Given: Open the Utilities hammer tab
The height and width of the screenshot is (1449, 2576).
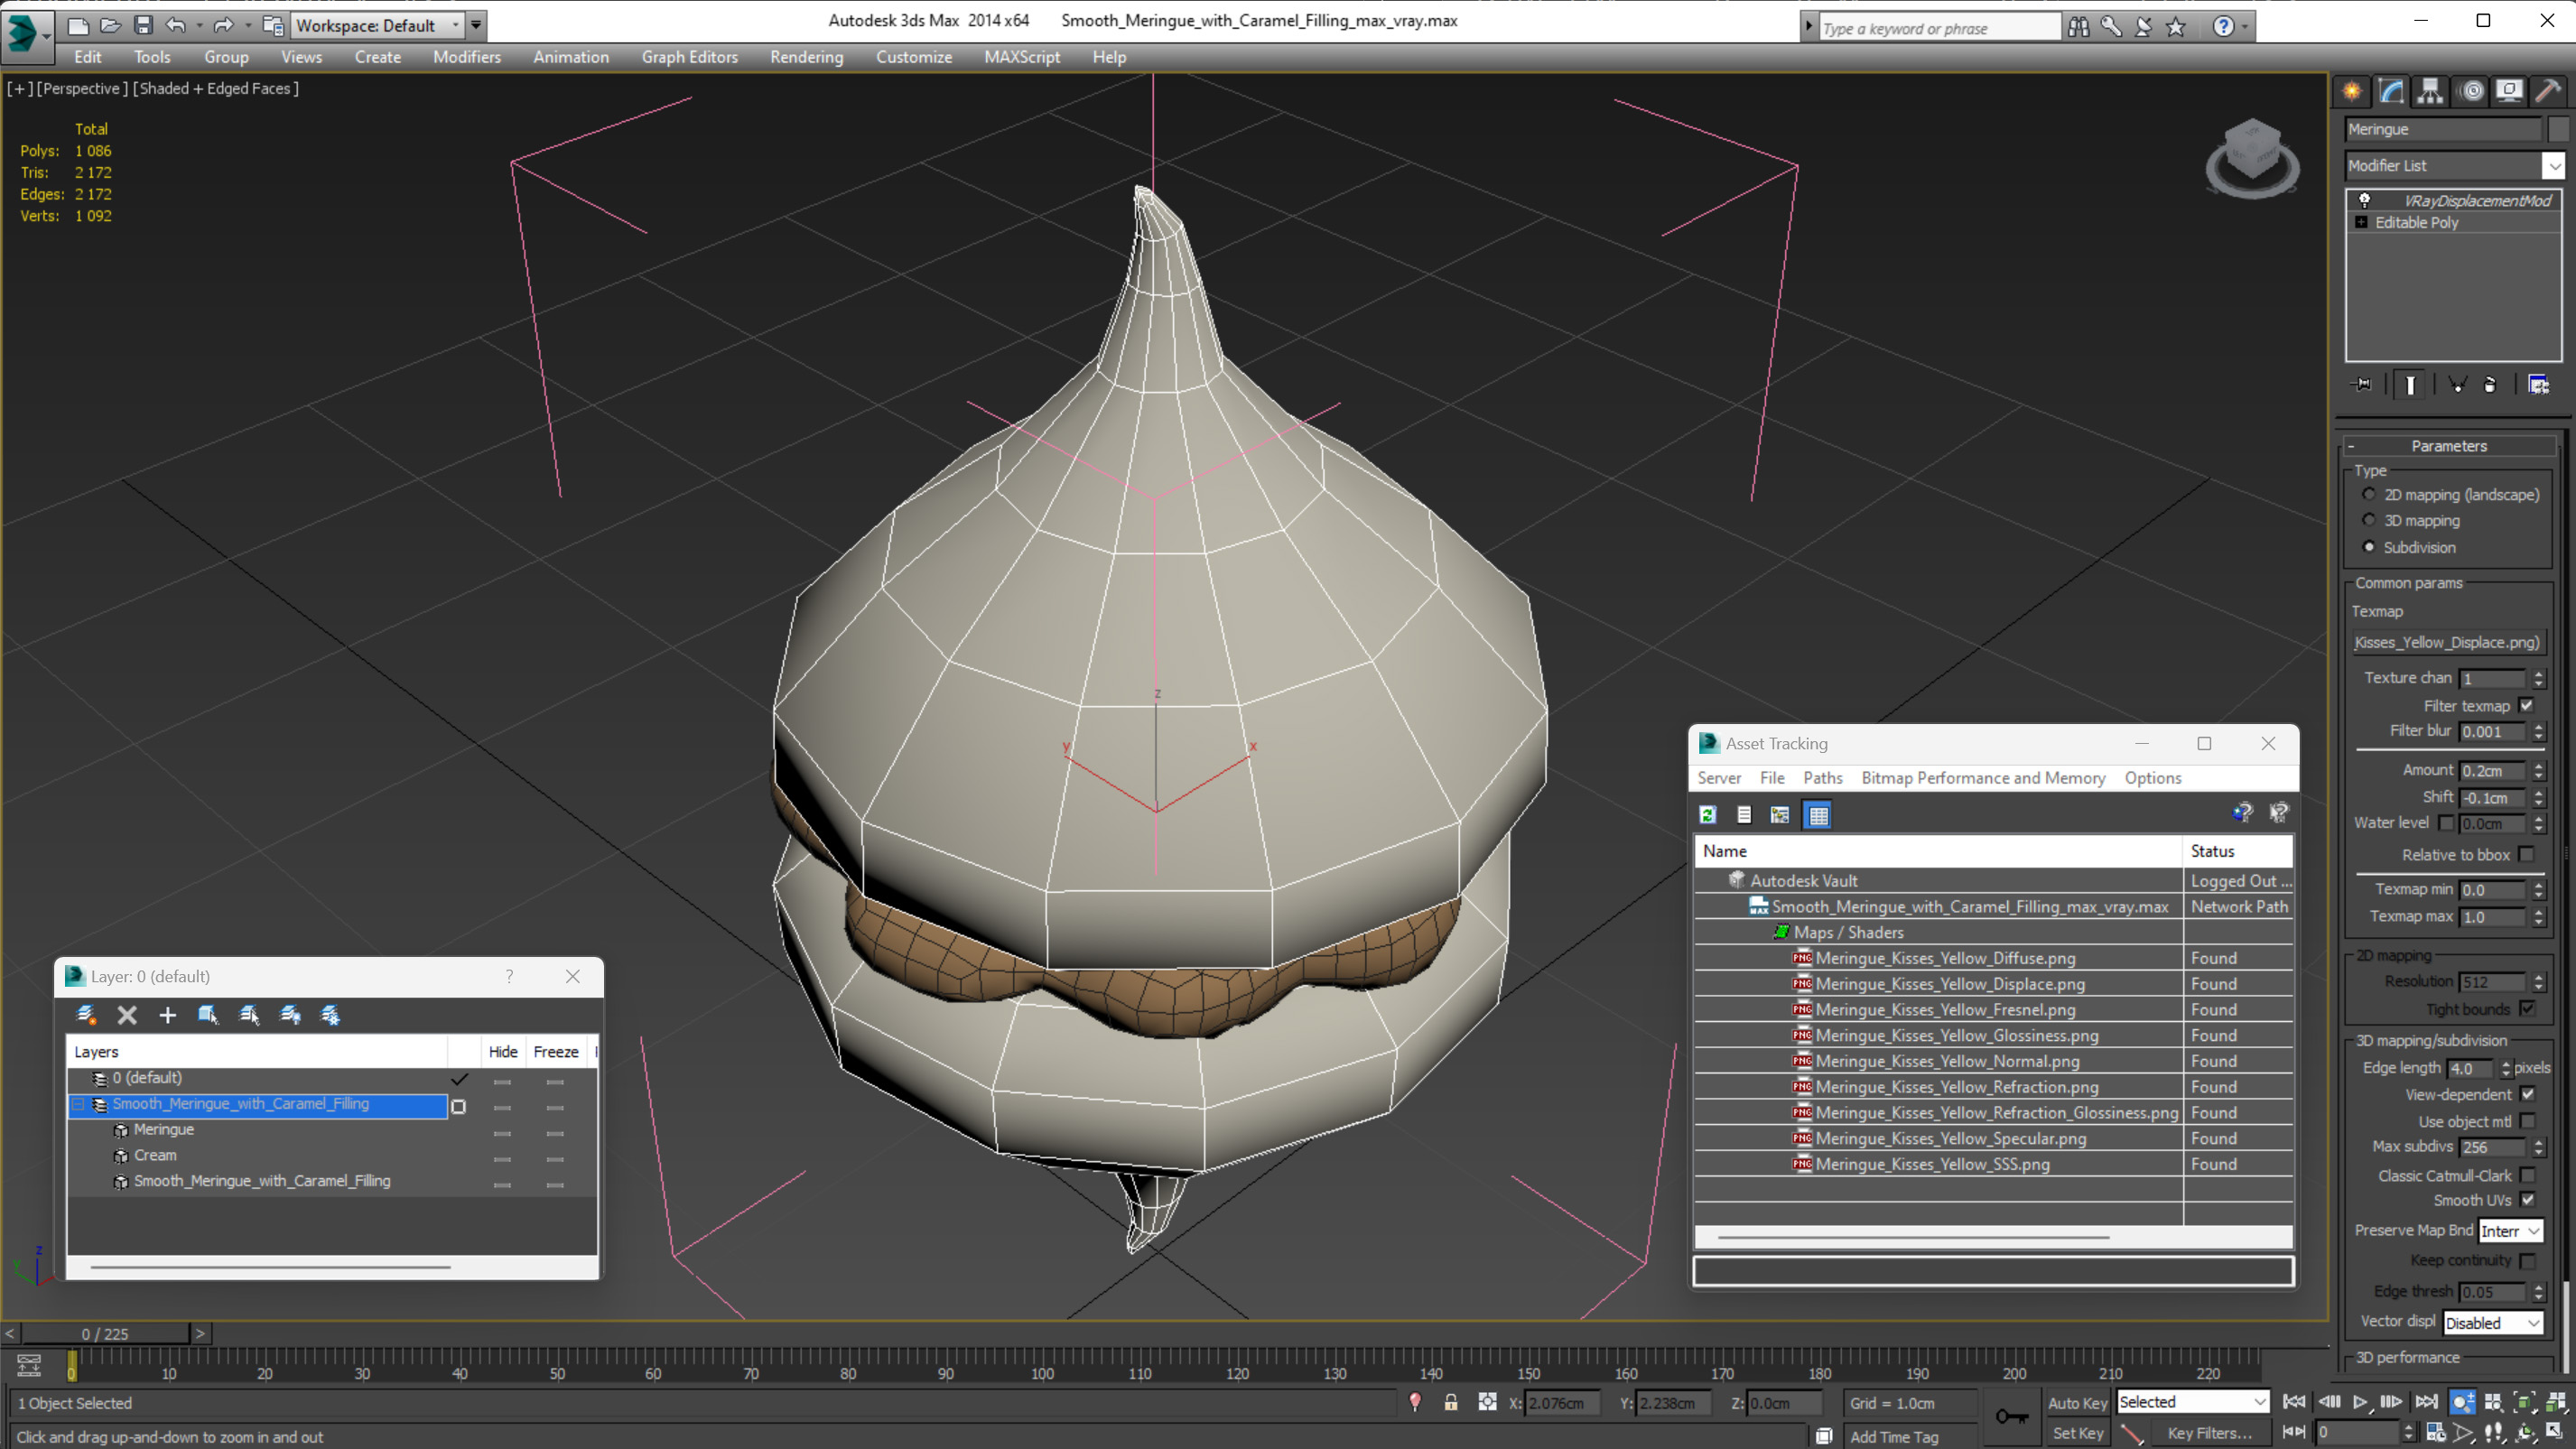Looking at the screenshot, I should pos(2548,91).
